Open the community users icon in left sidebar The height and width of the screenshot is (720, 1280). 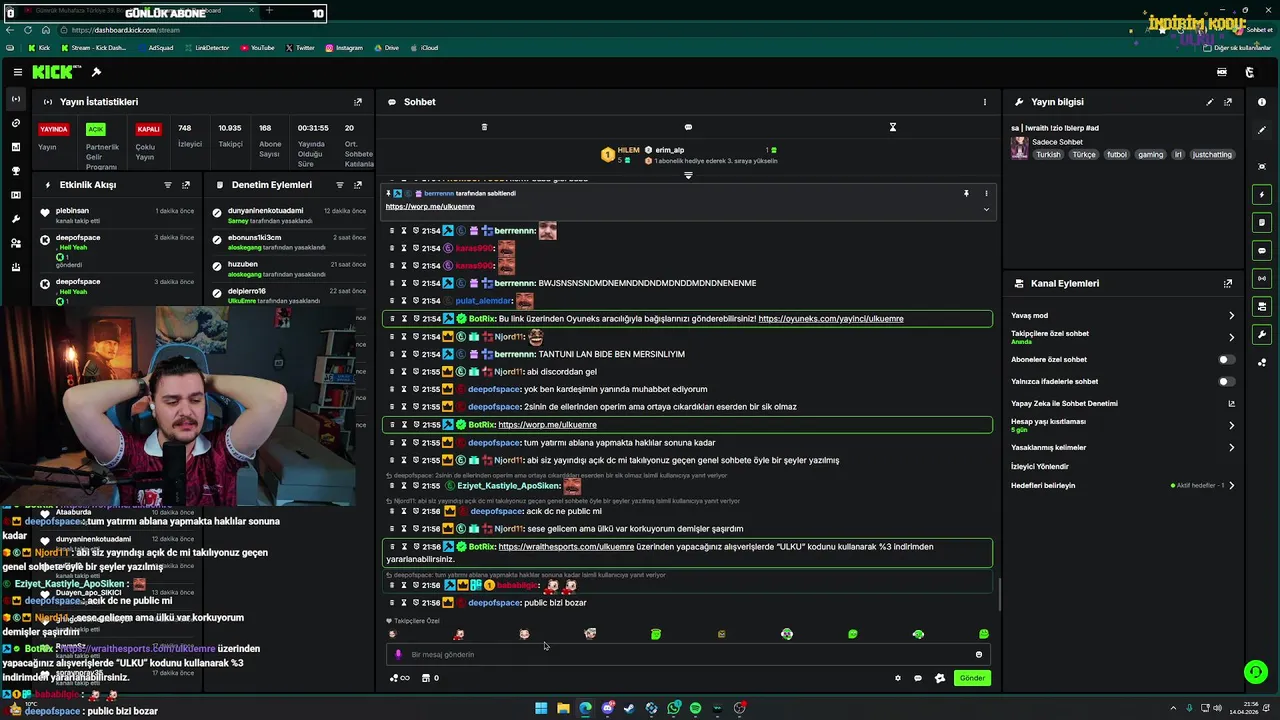tap(15, 243)
